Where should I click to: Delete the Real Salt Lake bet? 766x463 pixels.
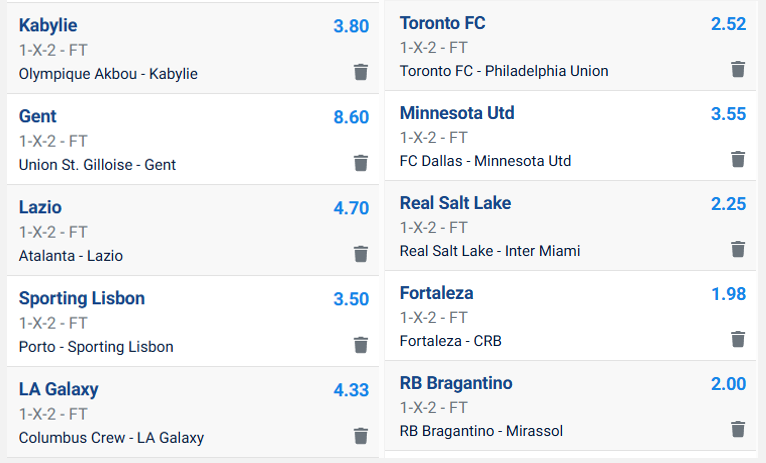click(x=738, y=249)
